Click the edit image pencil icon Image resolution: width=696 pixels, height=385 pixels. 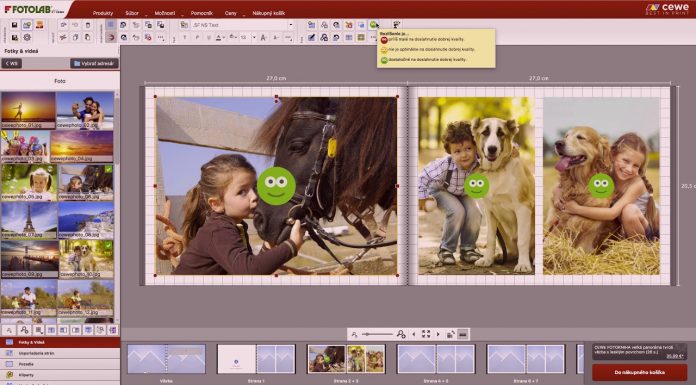[x=312, y=38]
